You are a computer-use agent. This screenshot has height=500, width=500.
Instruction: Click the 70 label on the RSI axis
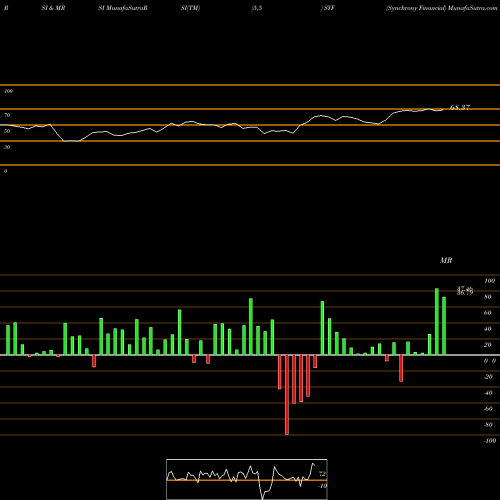coord(7,115)
